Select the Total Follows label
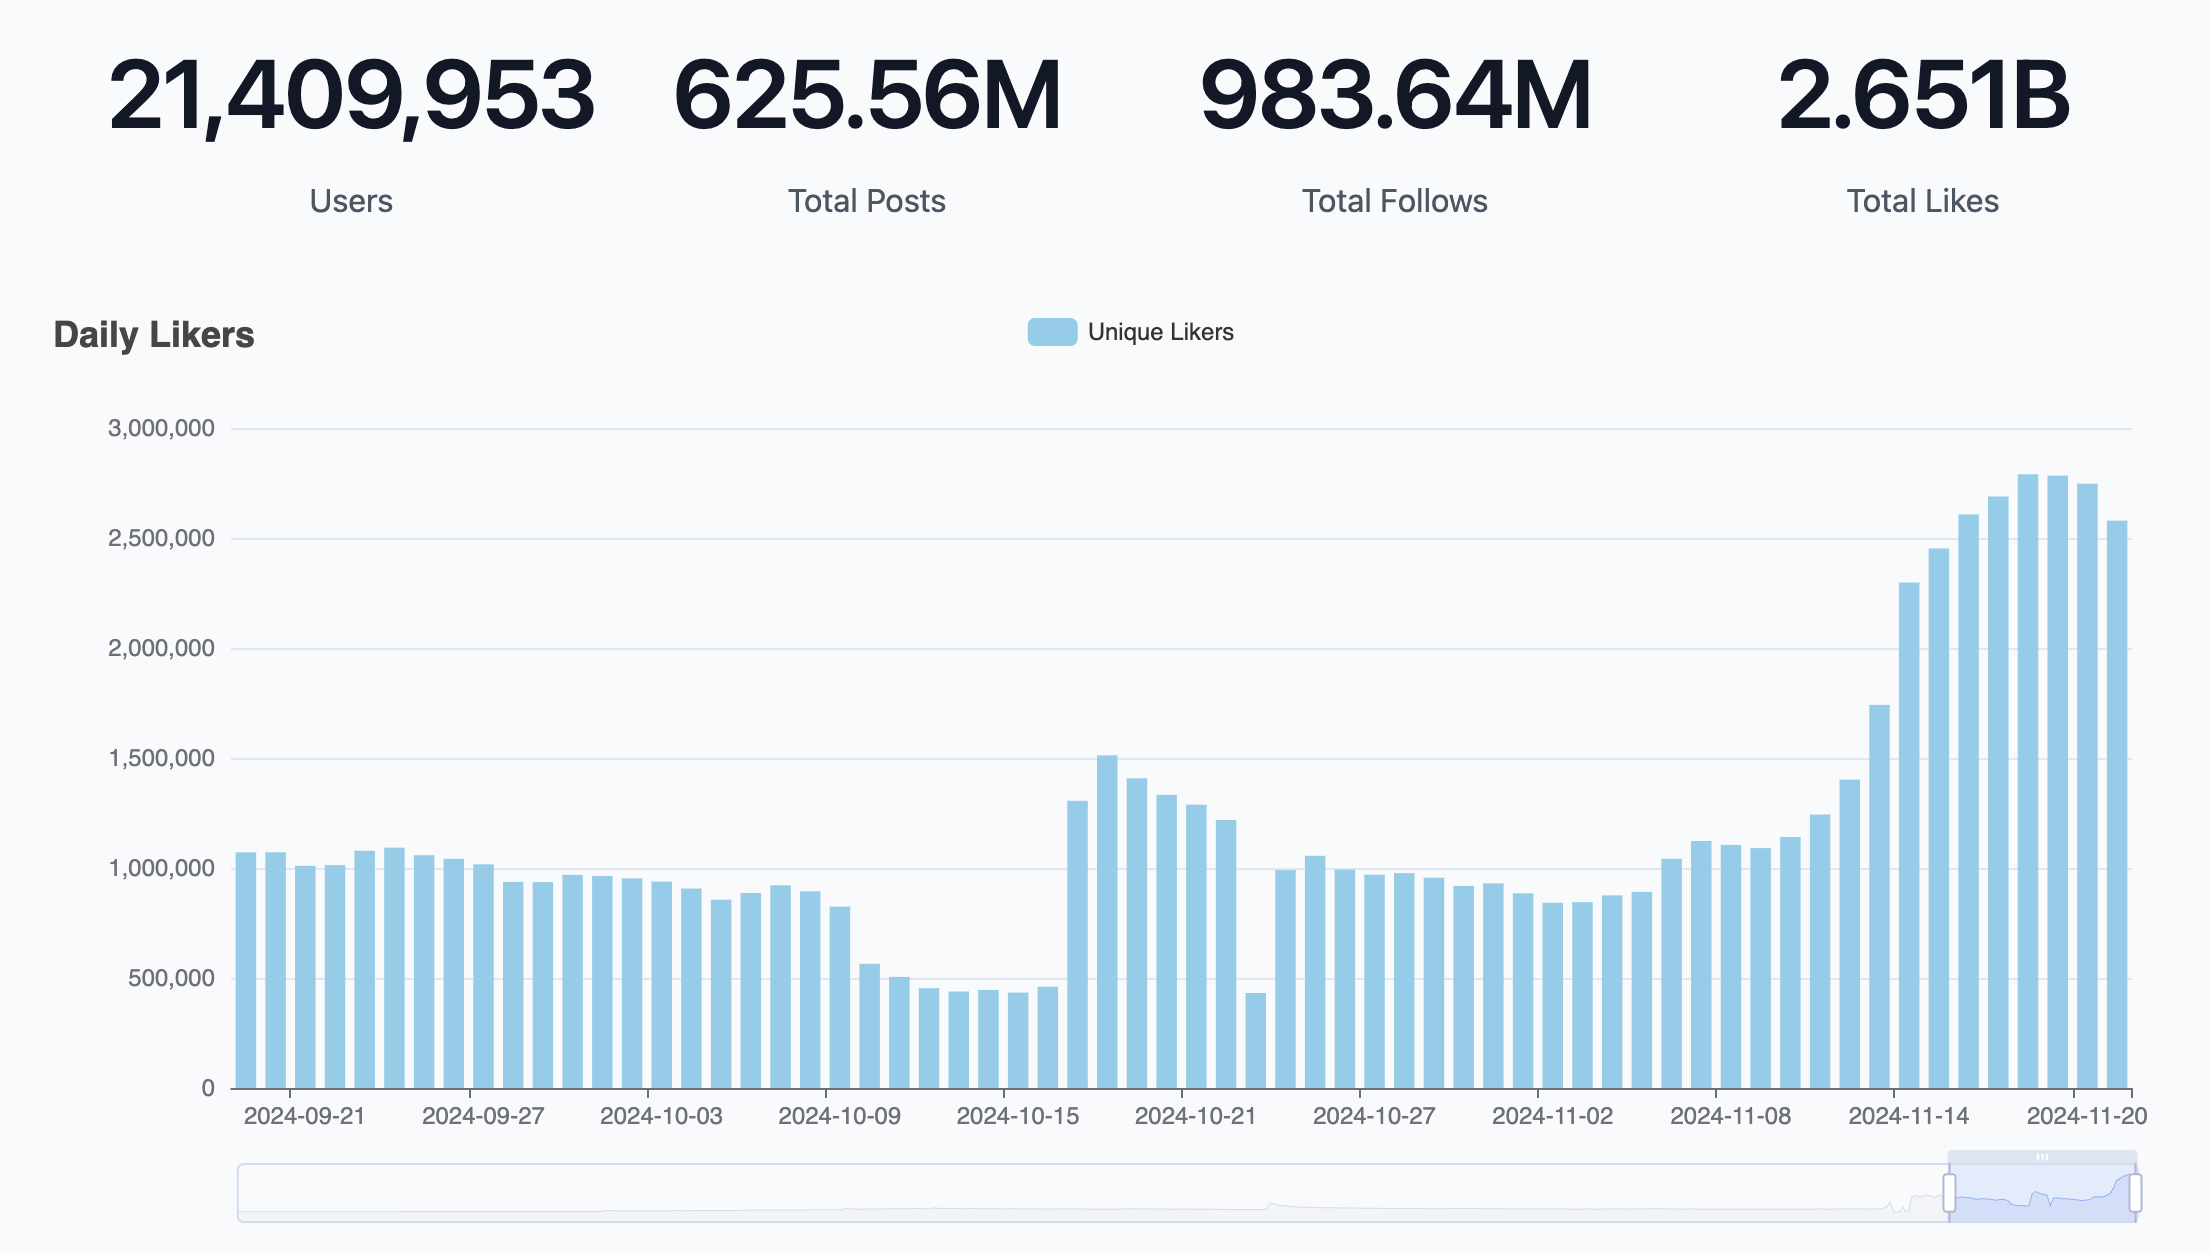Image resolution: width=2210 pixels, height=1252 pixels. [1395, 201]
